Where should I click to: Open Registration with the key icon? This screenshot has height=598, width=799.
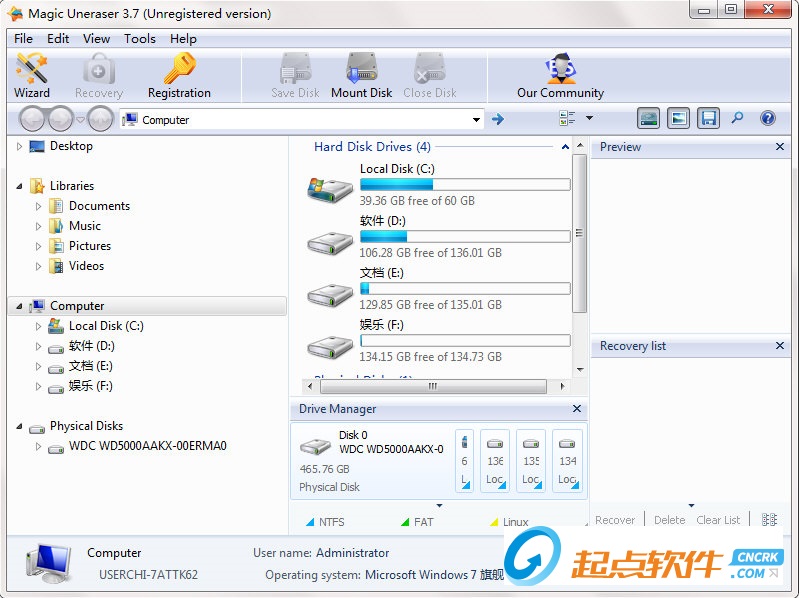tap(179, 75)
